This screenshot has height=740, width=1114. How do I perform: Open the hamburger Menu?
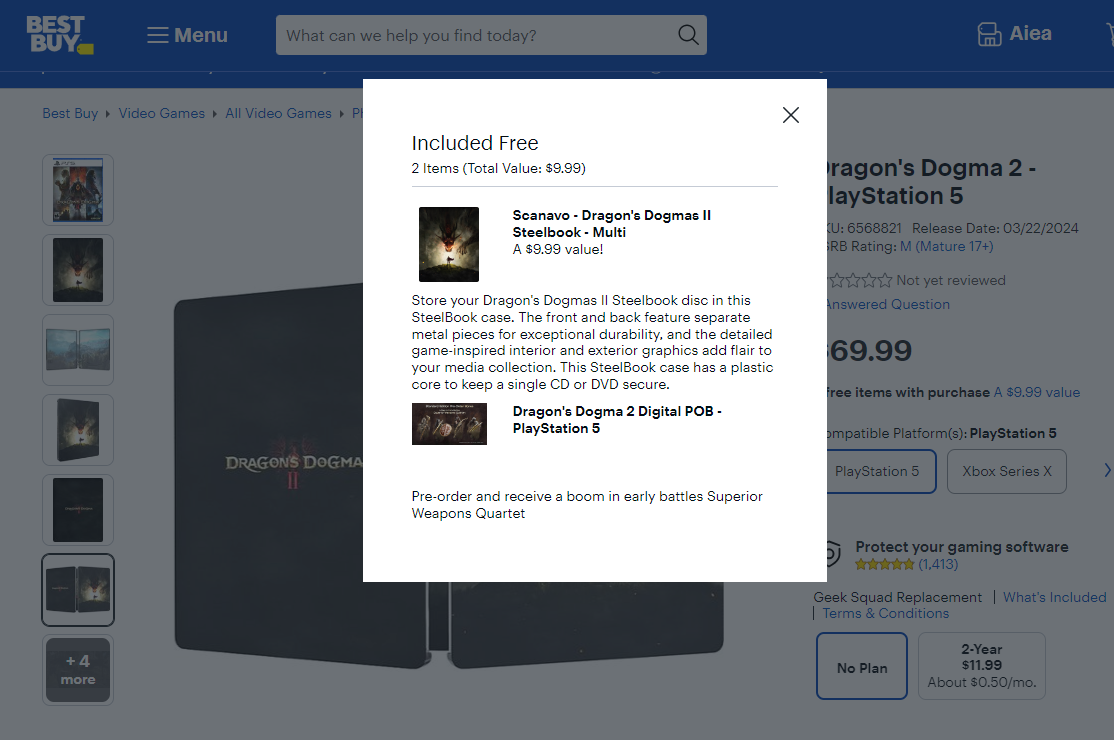pyautogui.click(x=187, y=35)
